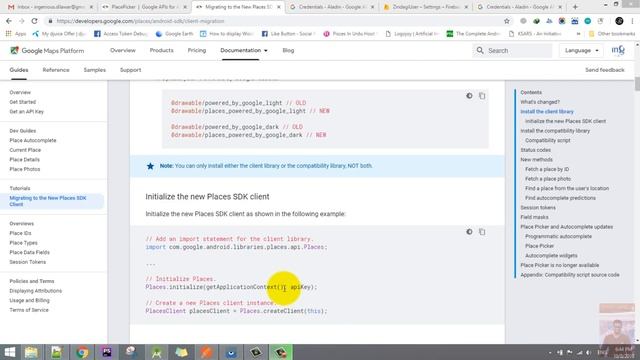This screenshot has width=640, height=360.
Task: Click Send feedback link
Action: point(604,70)
